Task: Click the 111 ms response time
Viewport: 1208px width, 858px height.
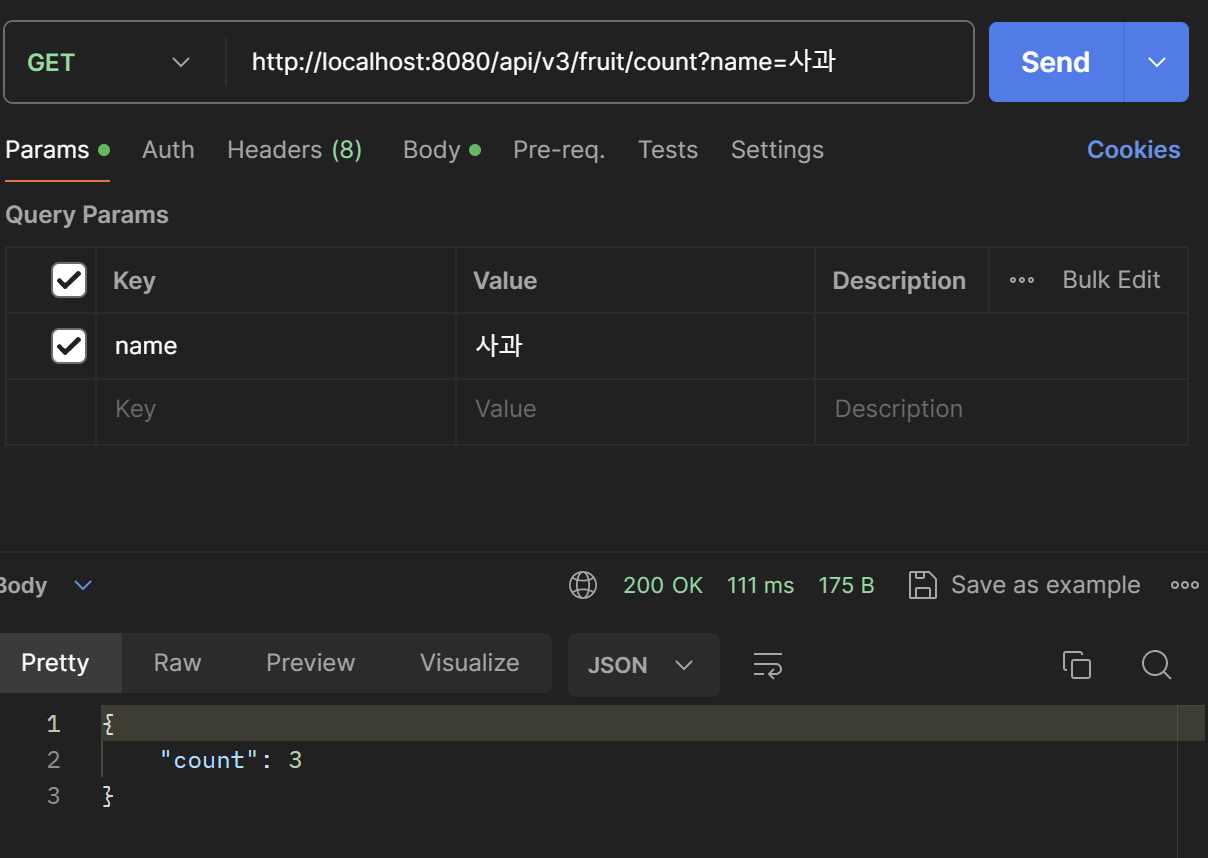Action: coord(761,585)
